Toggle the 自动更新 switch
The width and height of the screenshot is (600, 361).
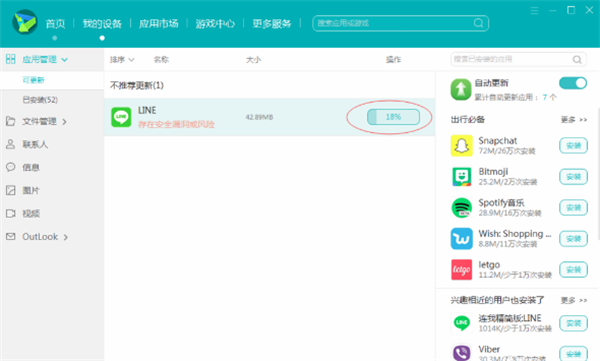click(573, 83)
